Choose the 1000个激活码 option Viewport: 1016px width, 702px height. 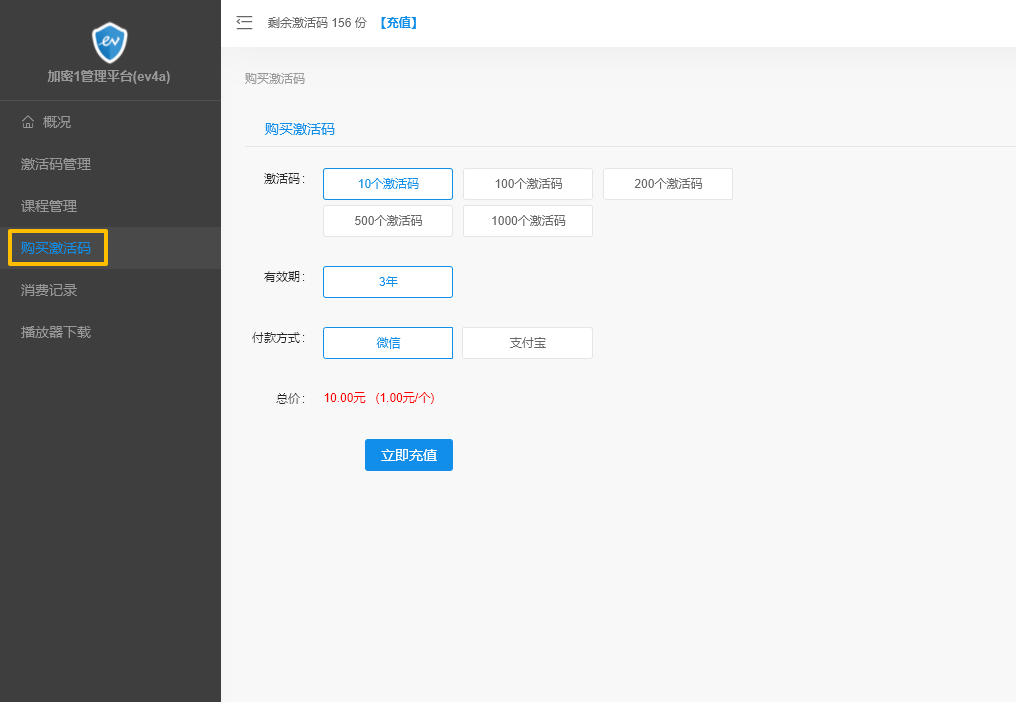pos(528,221)
